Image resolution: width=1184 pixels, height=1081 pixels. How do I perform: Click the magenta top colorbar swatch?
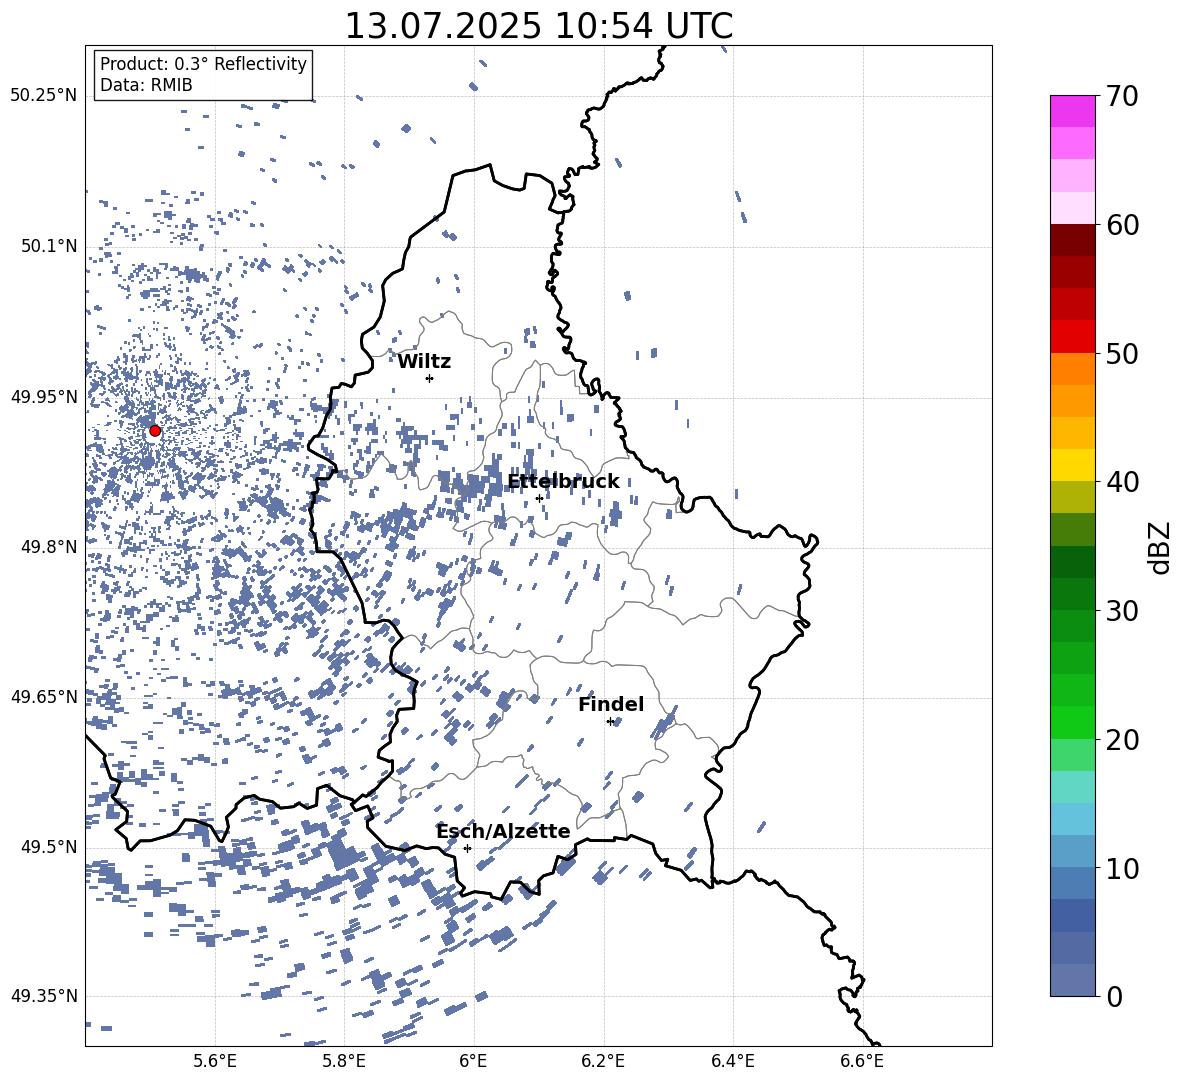[x=1072, y=111]
